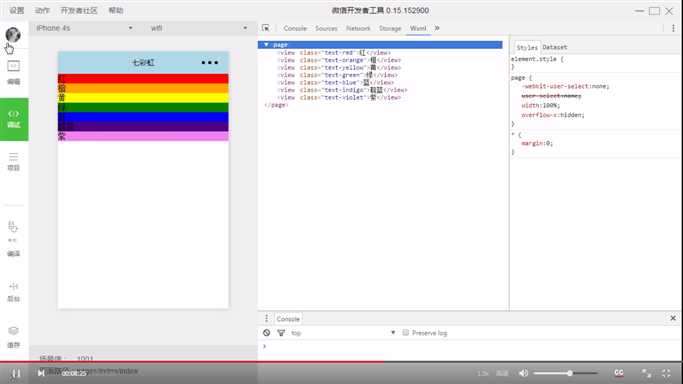The width and height of the screenshot is (683, 384).
Task: Click the width:100% style declaration
Action: point(541,105)
